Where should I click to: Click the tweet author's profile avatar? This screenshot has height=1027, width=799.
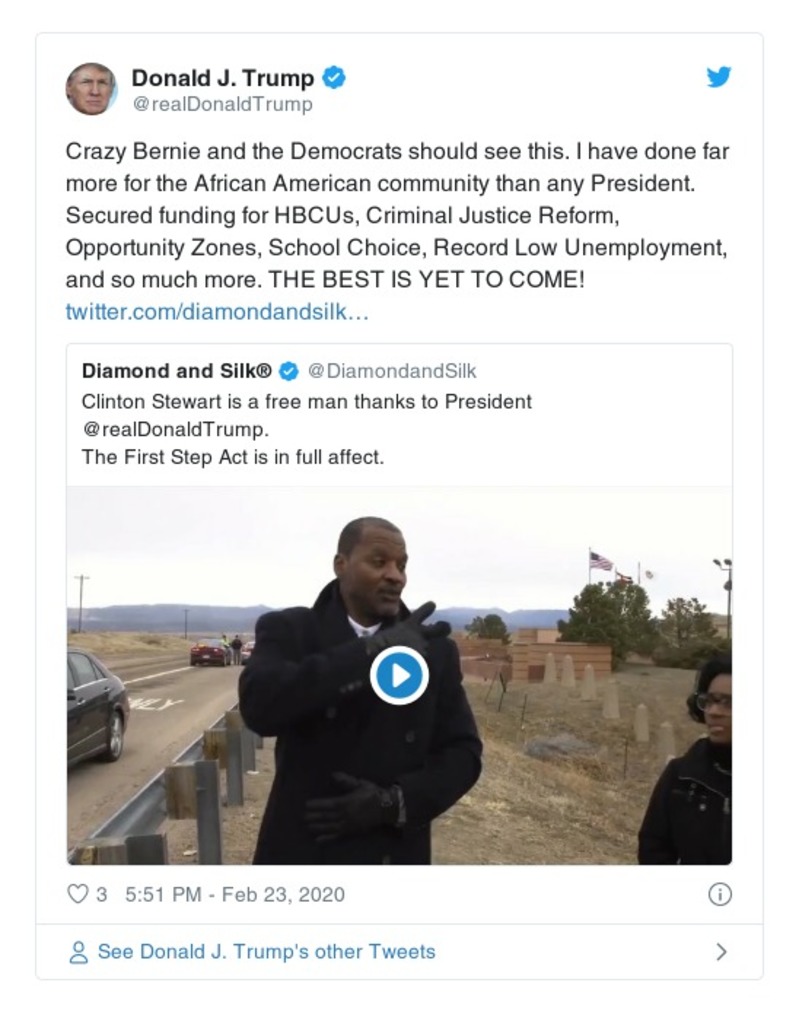click(91, 88)
